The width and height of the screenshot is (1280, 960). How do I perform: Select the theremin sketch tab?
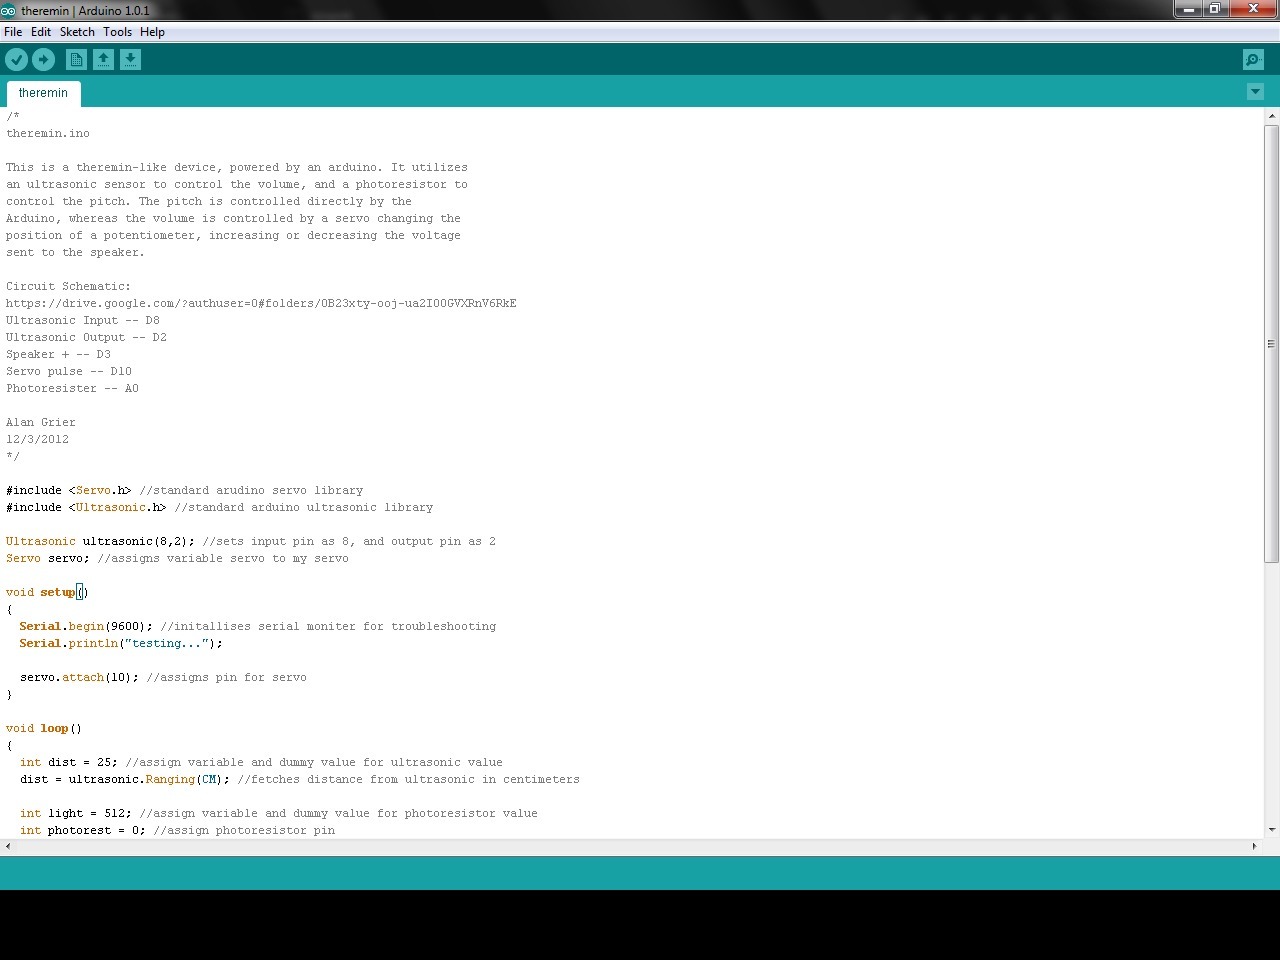(x=43, y=93)
